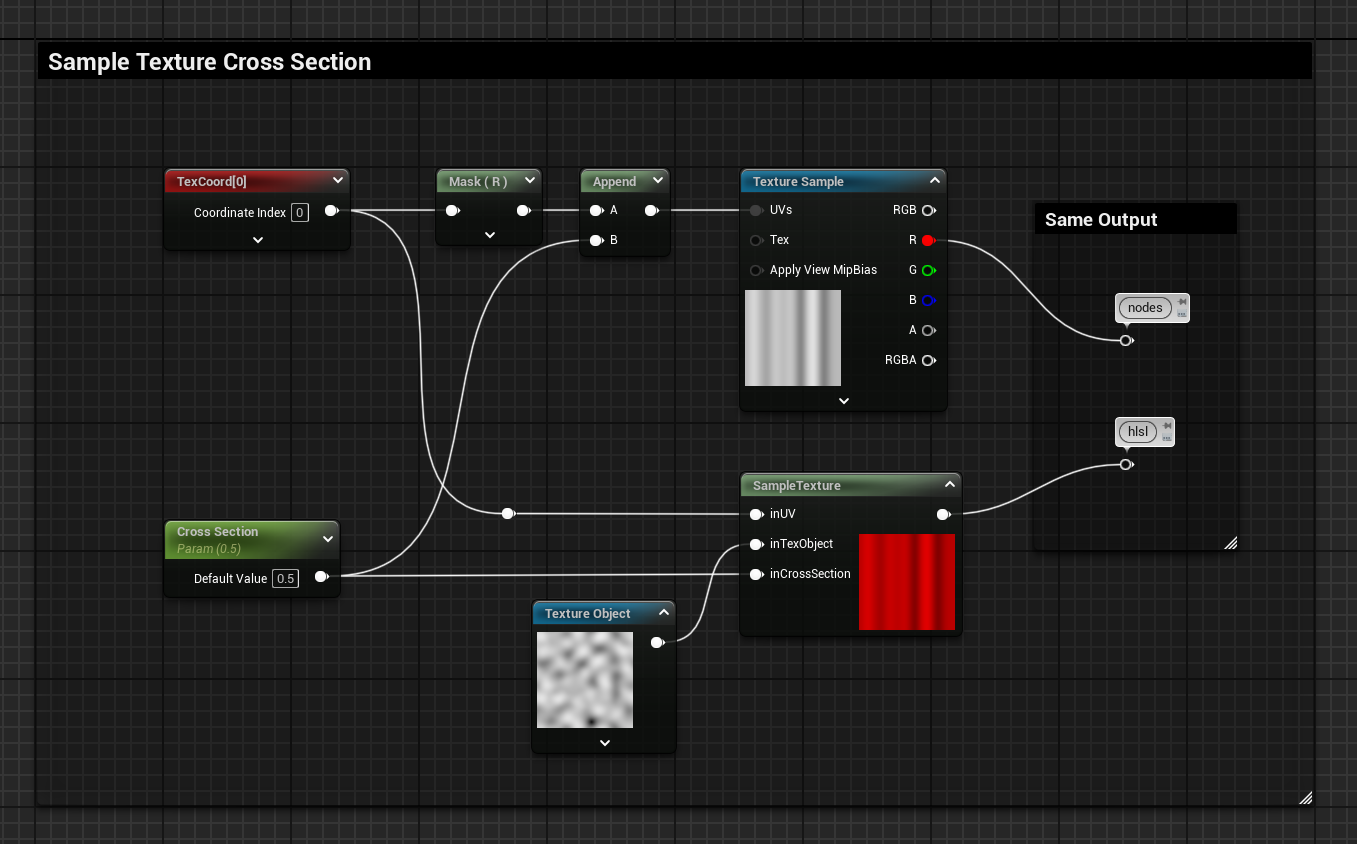
Task: Collapse the Texture Sample node using header arrow
Action: [x=934, y=181]
